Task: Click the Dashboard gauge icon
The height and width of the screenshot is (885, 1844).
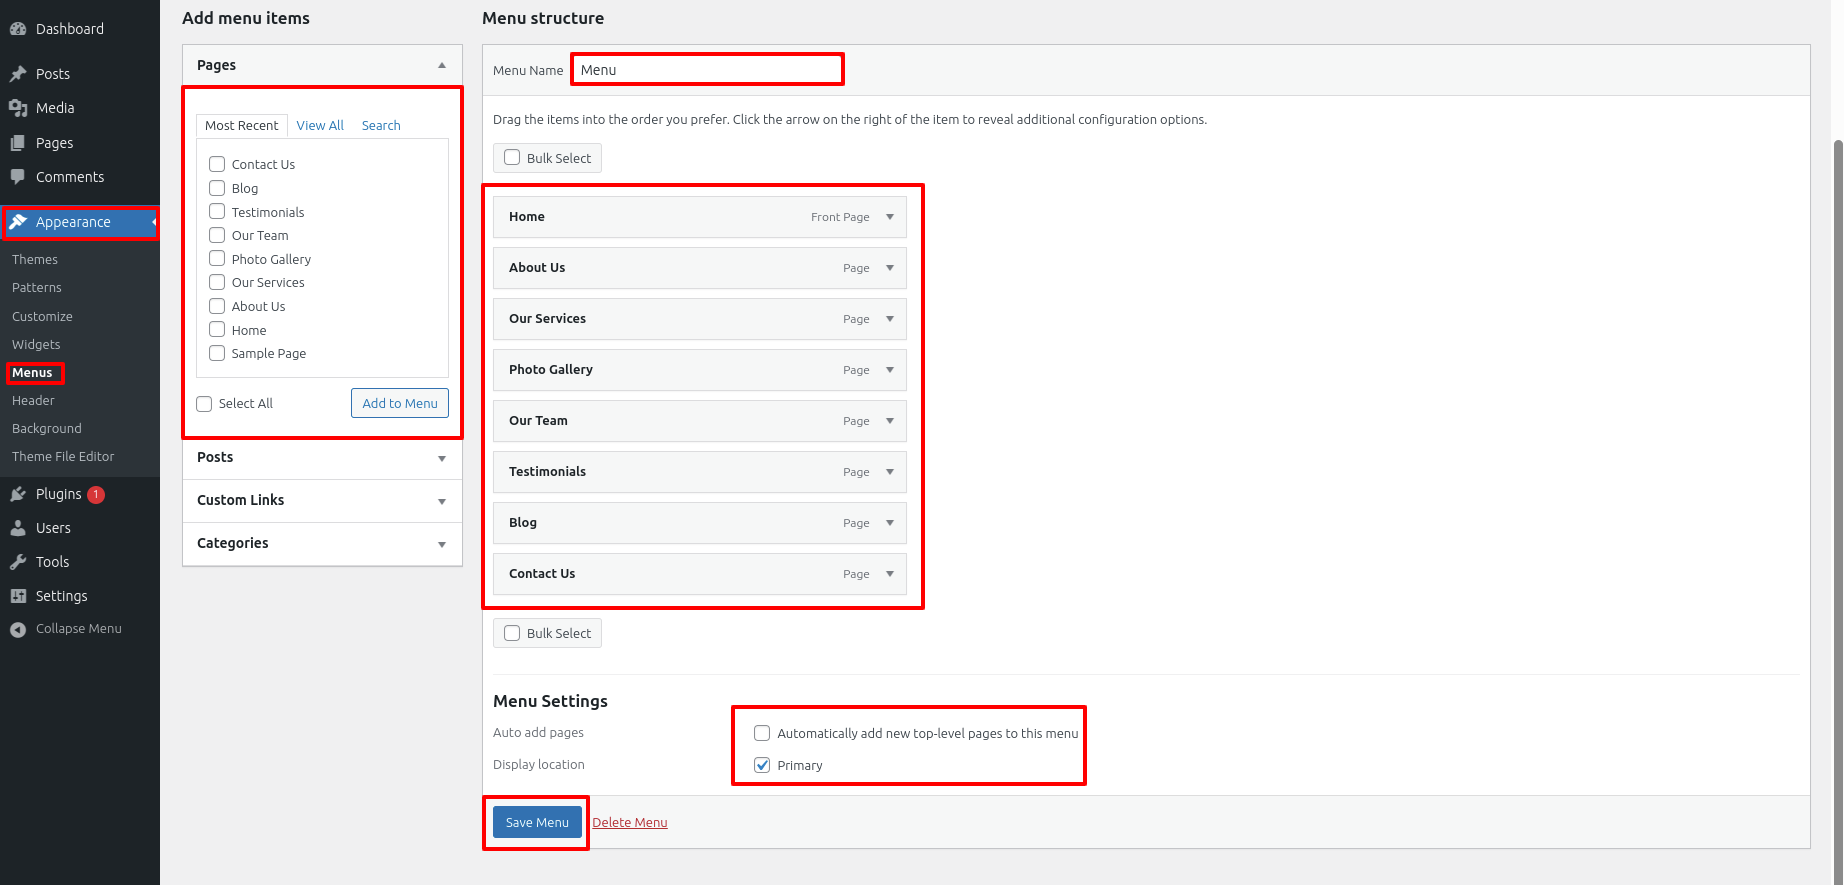Action: click(18, 29)
